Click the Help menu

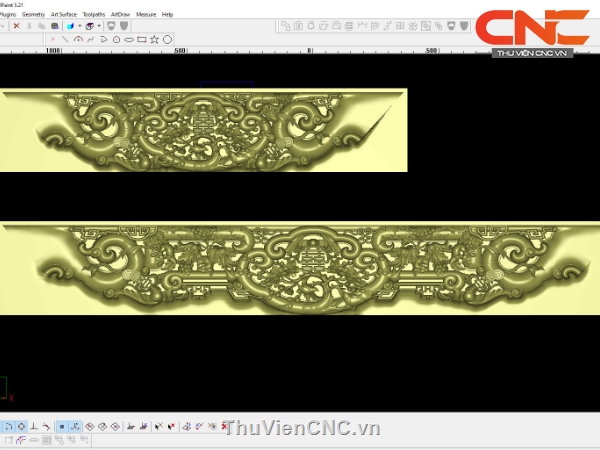(167, 15)
